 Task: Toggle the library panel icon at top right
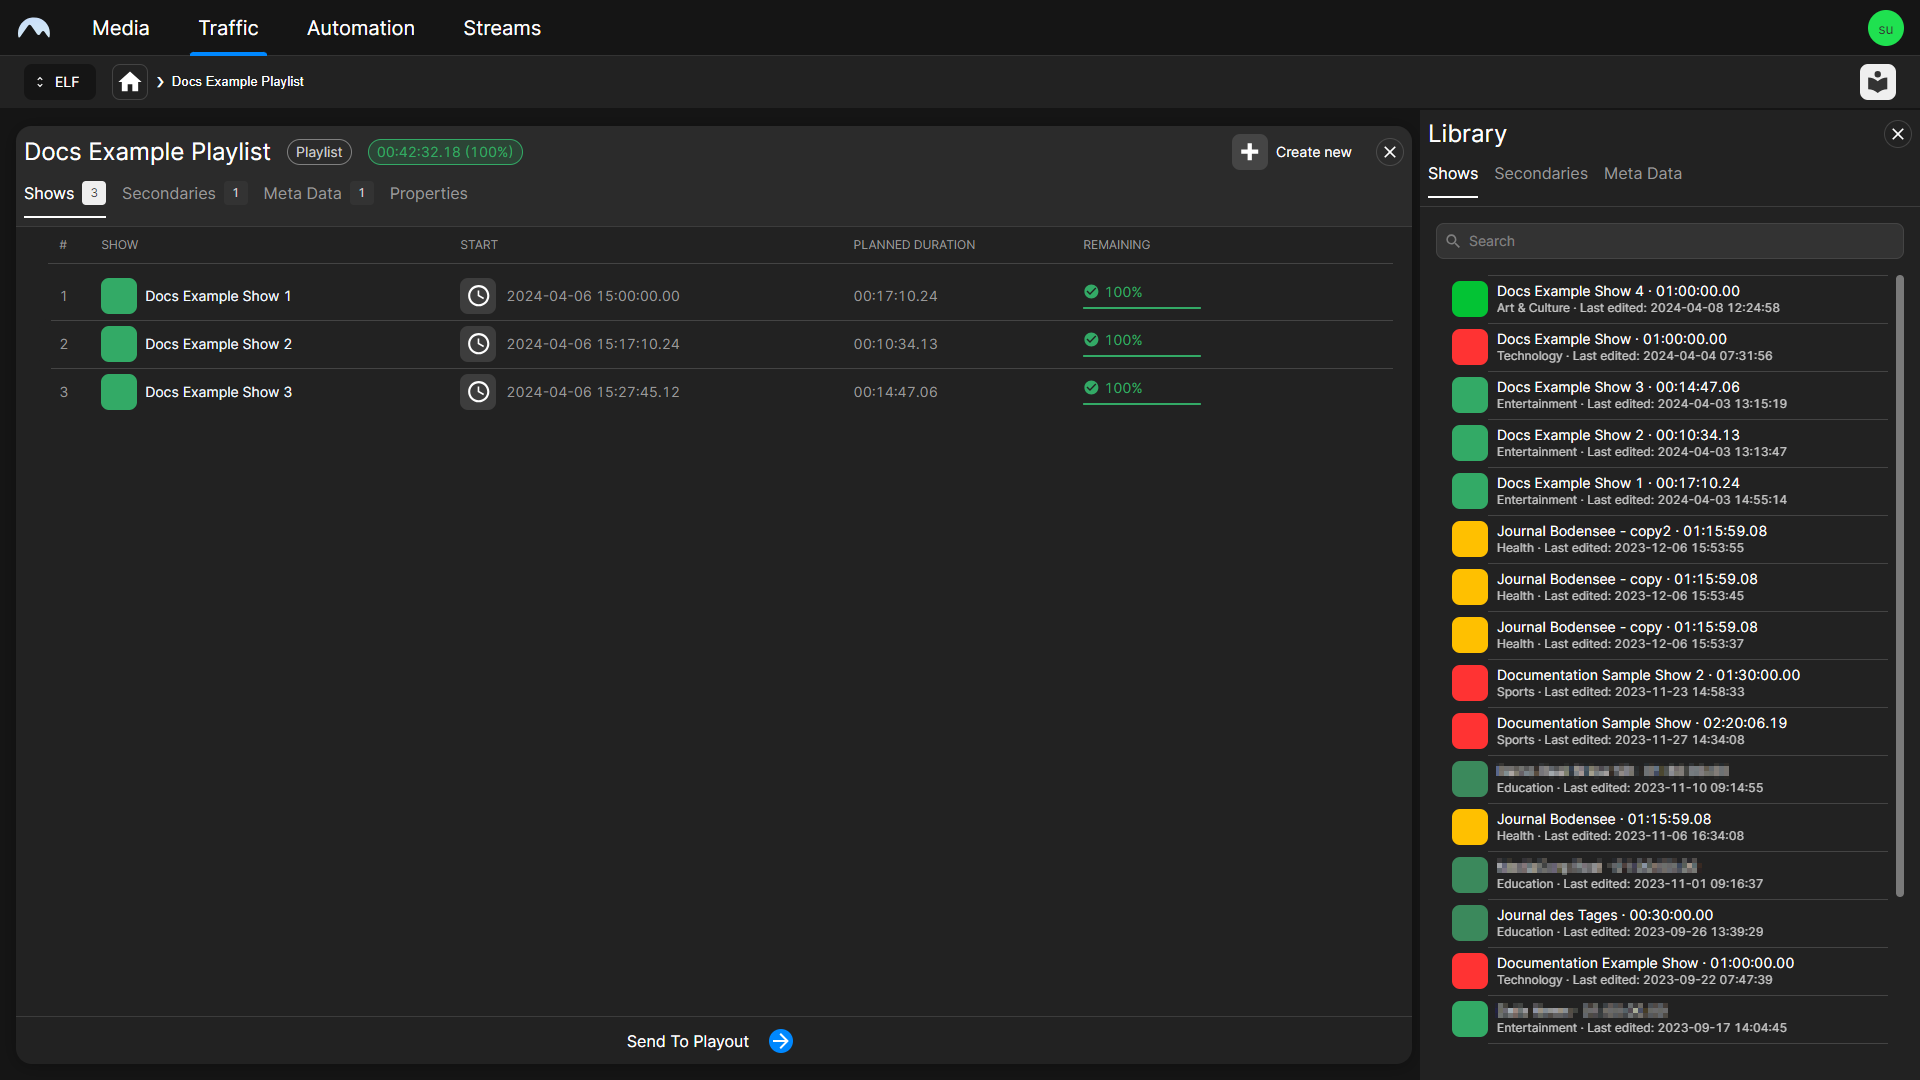pyautogui.click(x=1877, y=82)
